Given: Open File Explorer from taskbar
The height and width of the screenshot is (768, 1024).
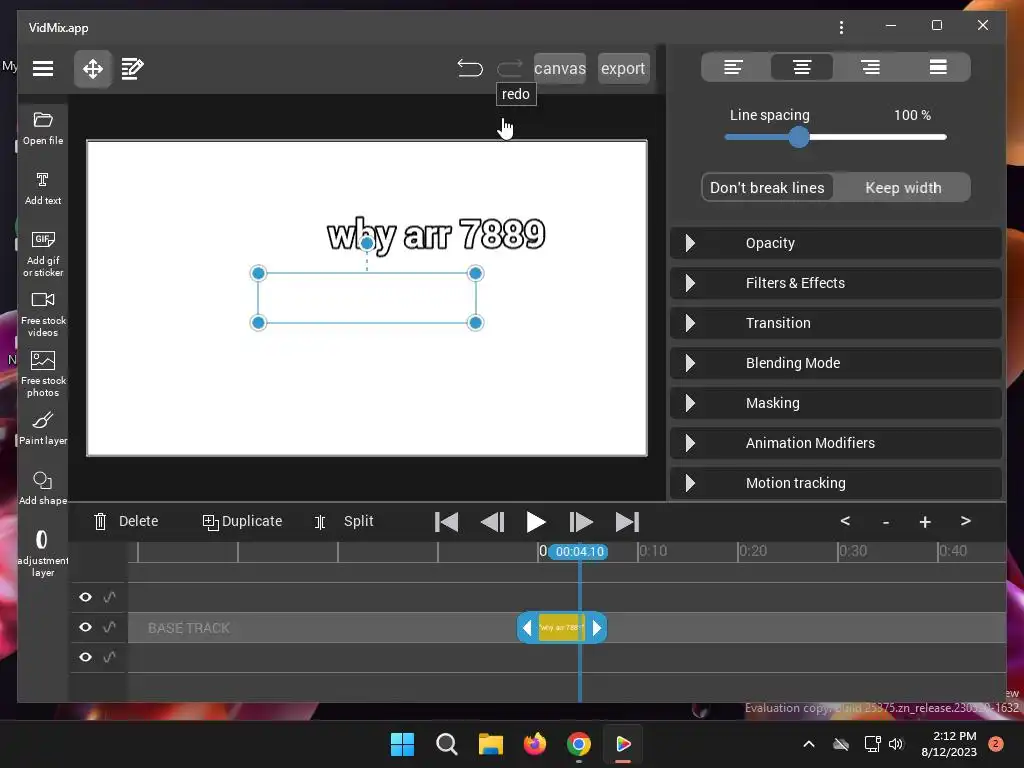Looking at the screenshot, I should (x=490, y=744).
